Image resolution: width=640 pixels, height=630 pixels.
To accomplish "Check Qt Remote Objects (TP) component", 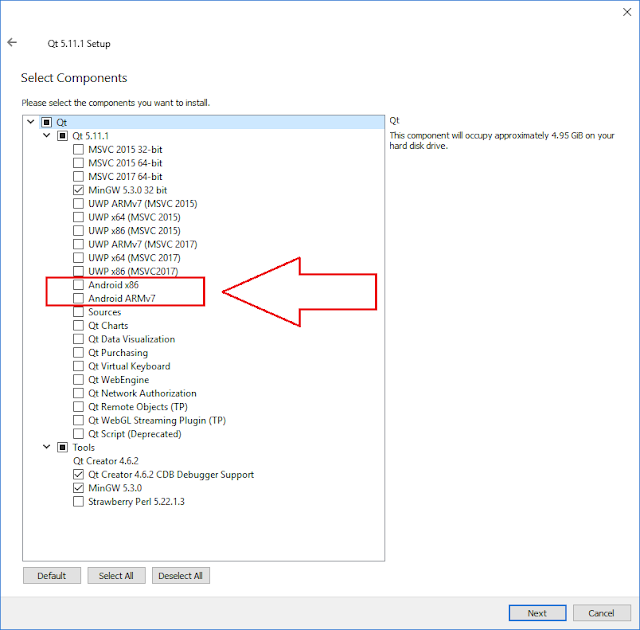I will (x=78, y=406).
